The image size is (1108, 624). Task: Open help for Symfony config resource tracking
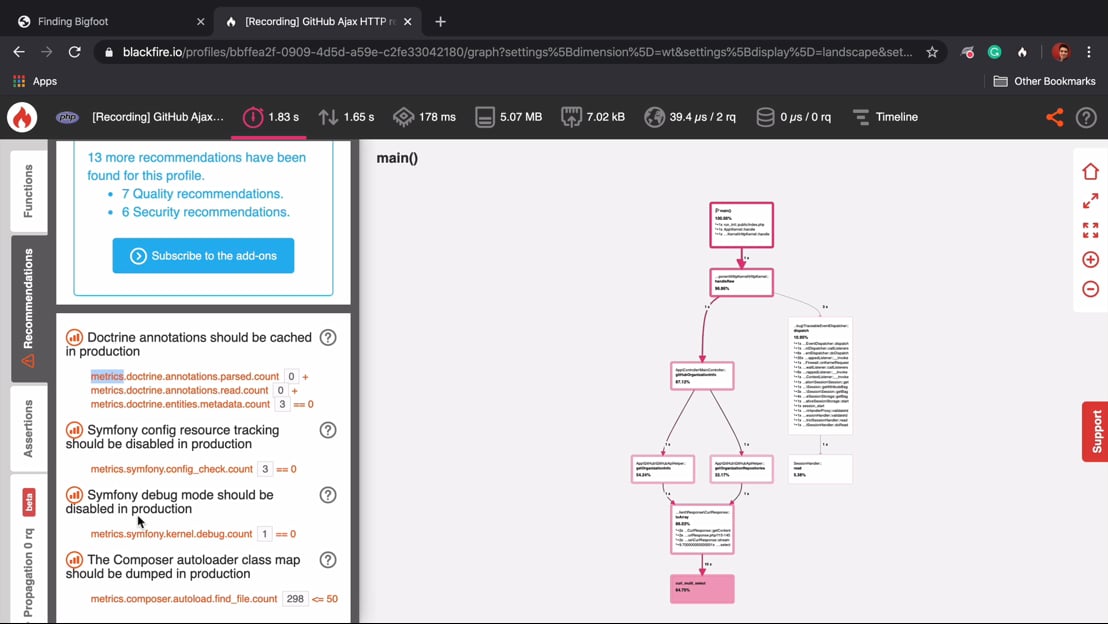[328, 430]
